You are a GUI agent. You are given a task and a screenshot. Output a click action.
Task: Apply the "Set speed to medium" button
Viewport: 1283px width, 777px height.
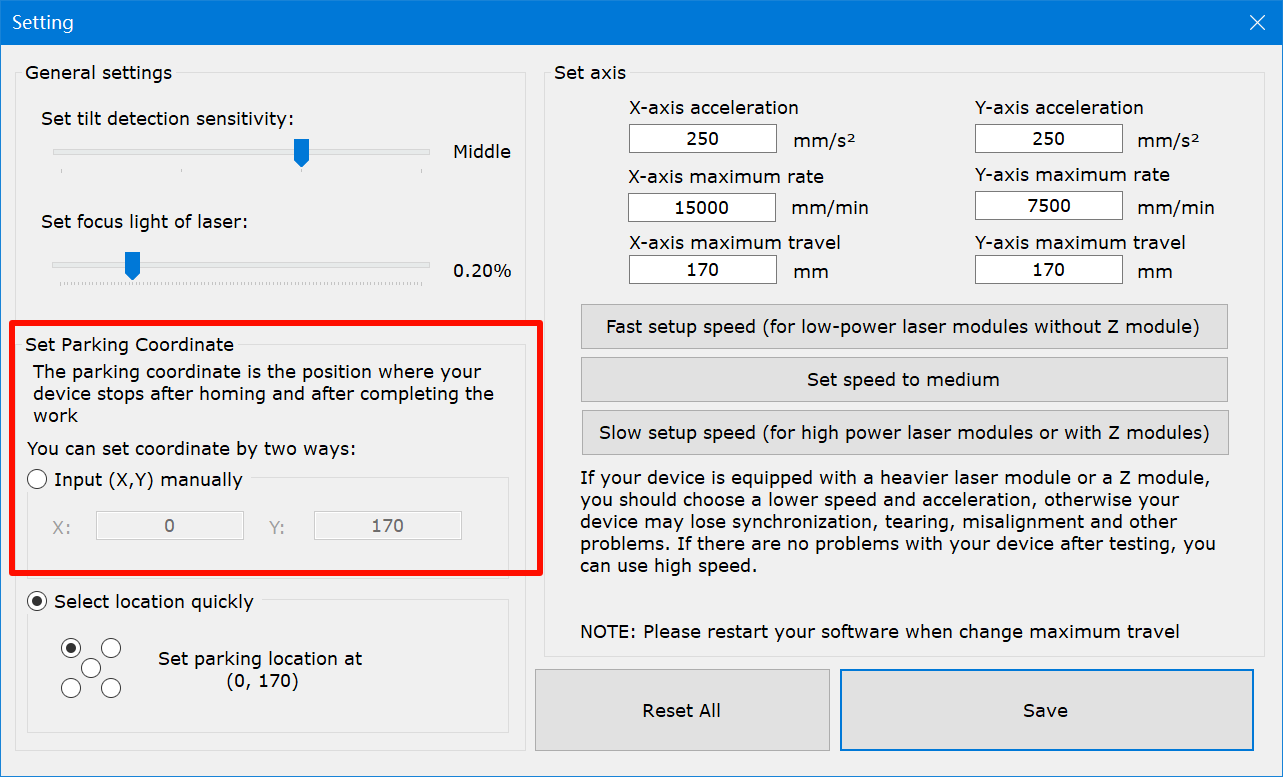point(903,380)
